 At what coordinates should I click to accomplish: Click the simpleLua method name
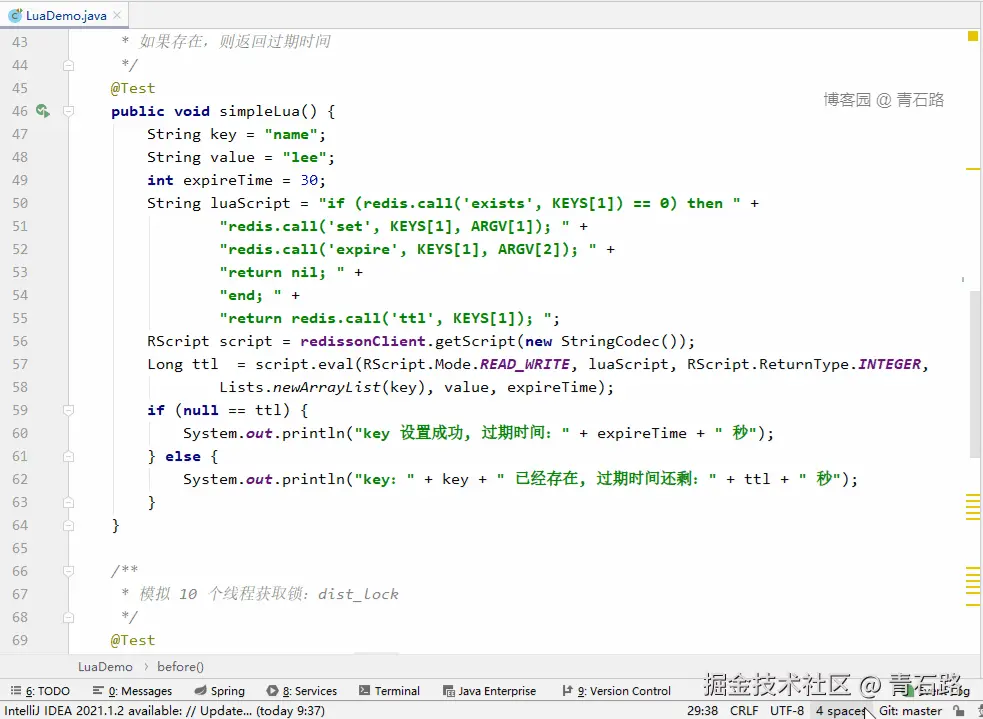259,111
